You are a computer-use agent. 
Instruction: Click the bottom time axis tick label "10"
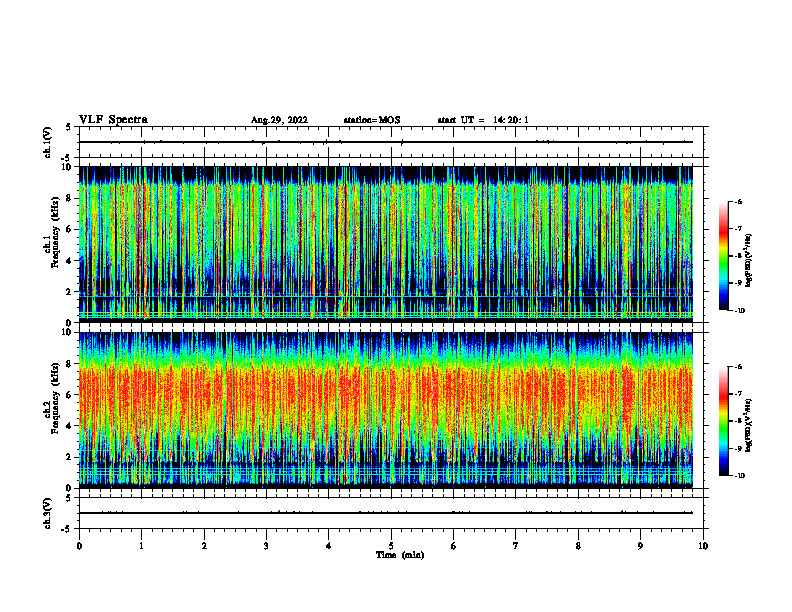(703, 546)
